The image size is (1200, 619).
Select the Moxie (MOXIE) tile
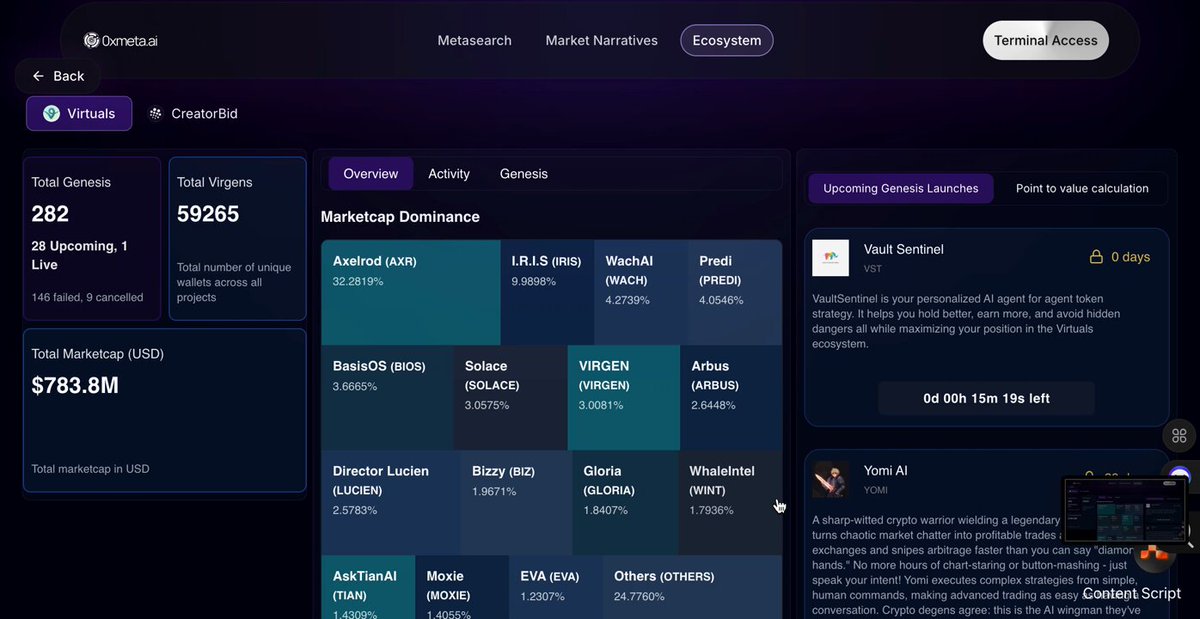pyautogui.click(x=462, y=587)
